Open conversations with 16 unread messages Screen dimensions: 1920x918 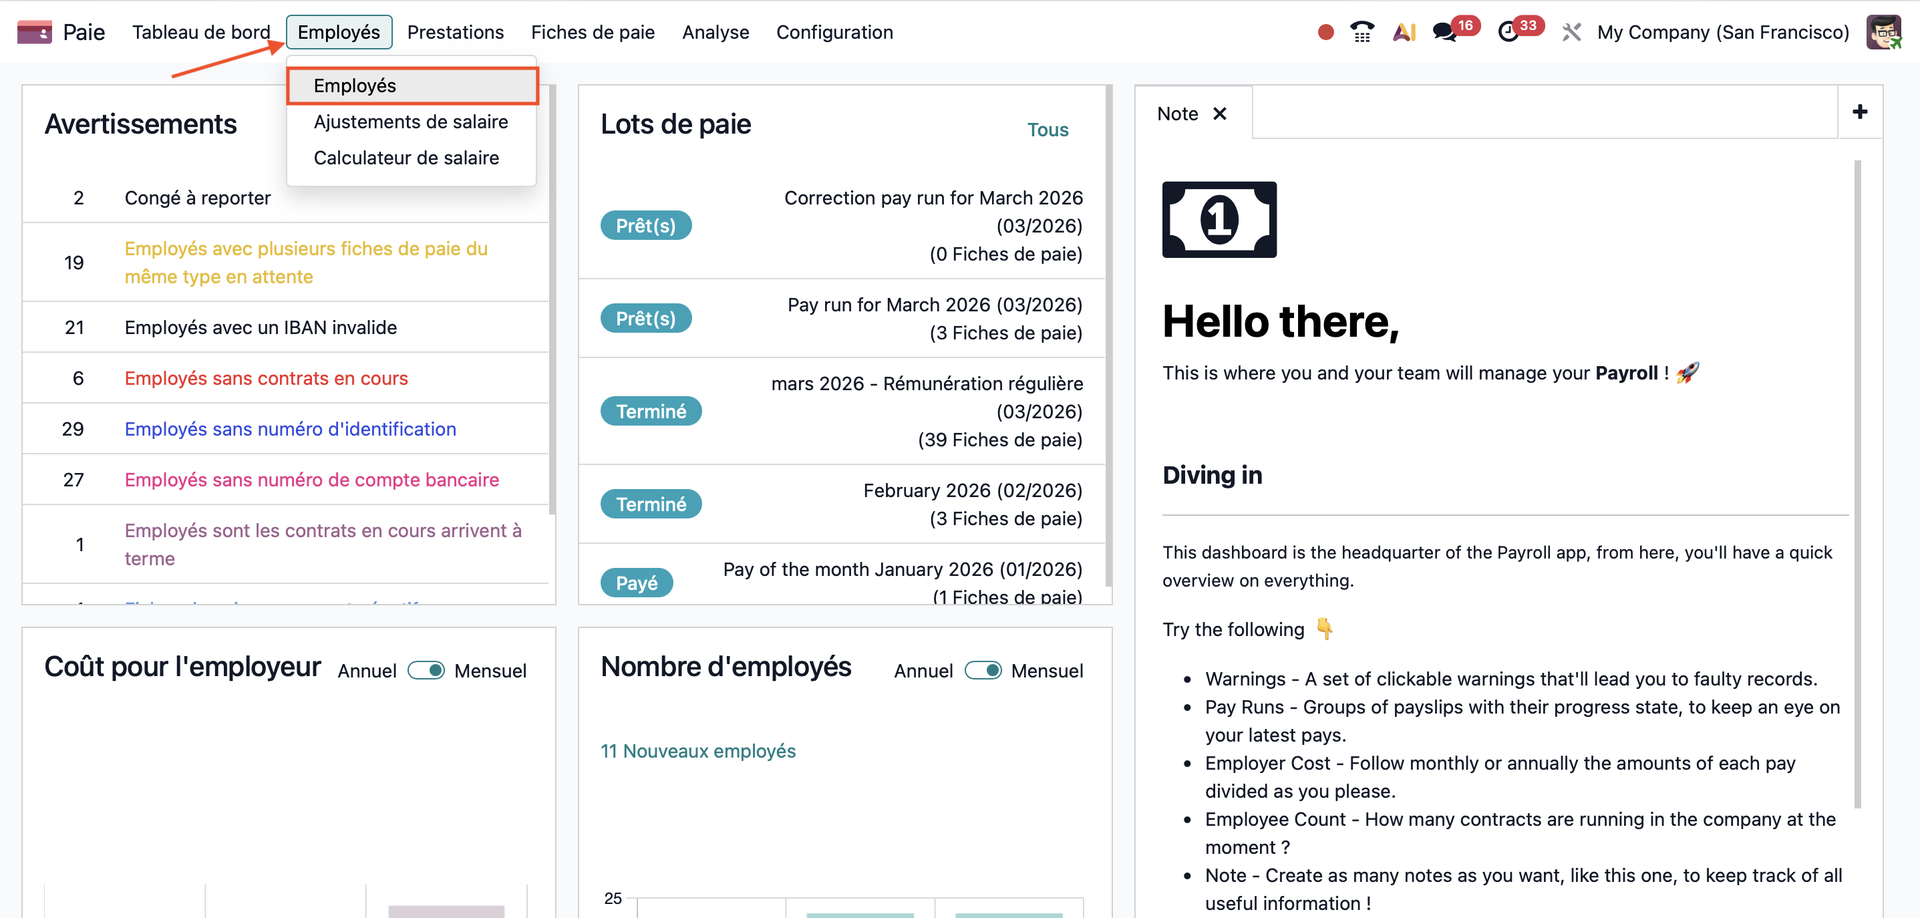(x=1445, y=32)
